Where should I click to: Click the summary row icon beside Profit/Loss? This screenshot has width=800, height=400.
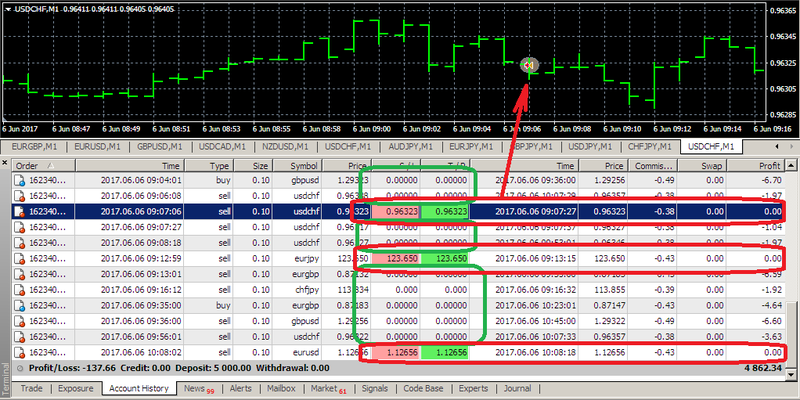tap(20, 368)
